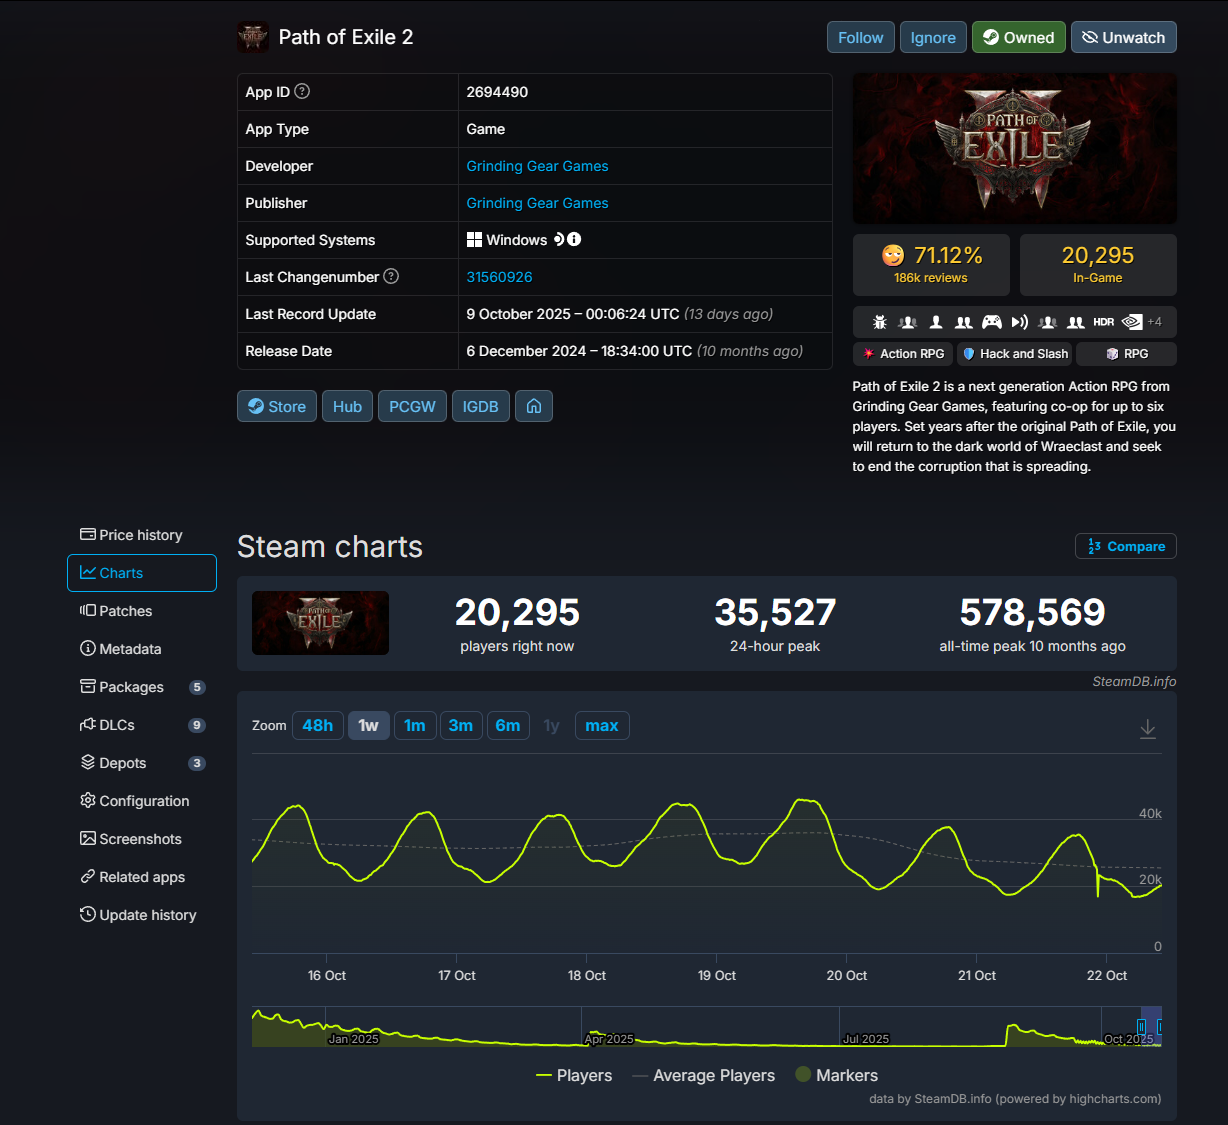Image resolution: width=1228 pixels, height=1125 pixels.
Task: Click the info icon after Steam Deck icon
Action: (x=574, y=239)
